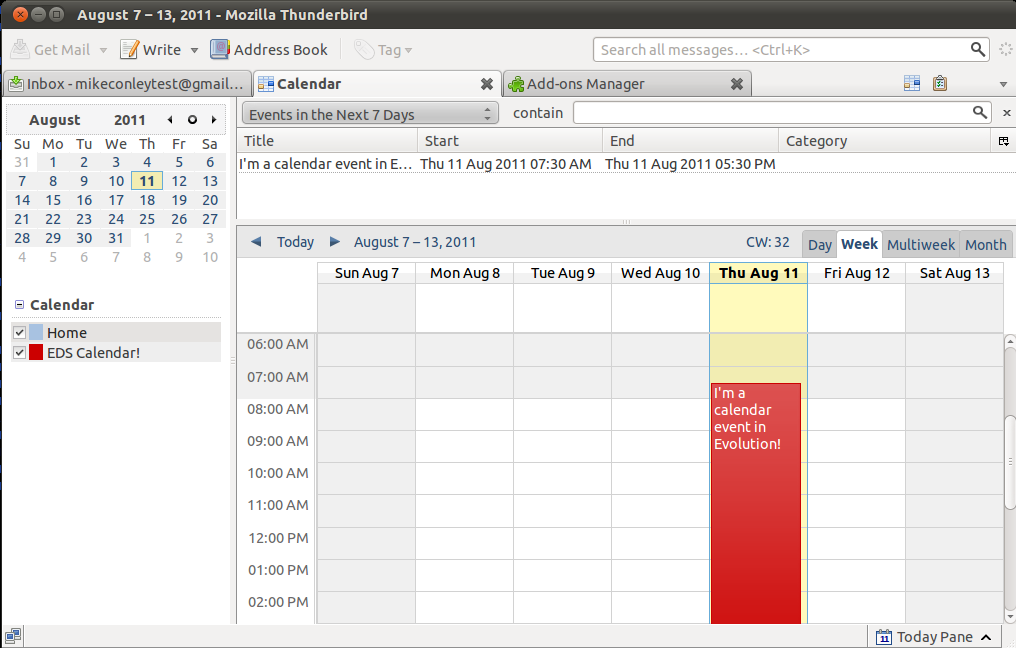
Task: Click the calendar mode icon in tab bar
Action: (912, 83)
